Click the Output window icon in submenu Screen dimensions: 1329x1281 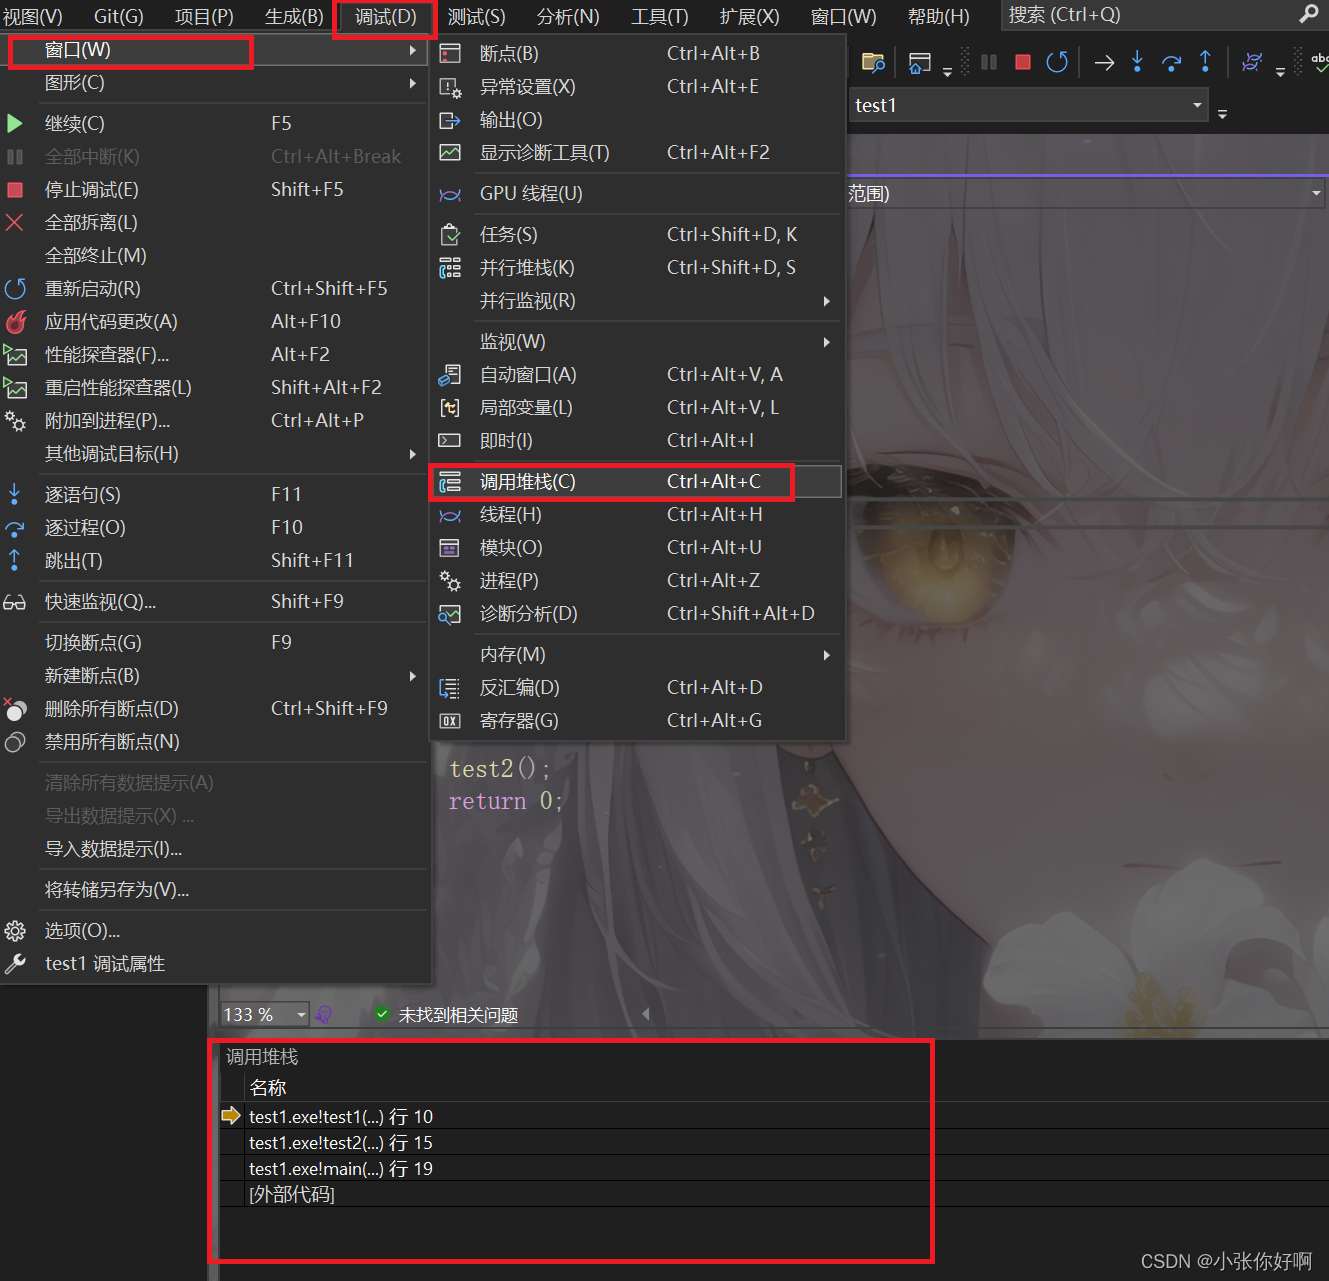(x=450, y=120)
